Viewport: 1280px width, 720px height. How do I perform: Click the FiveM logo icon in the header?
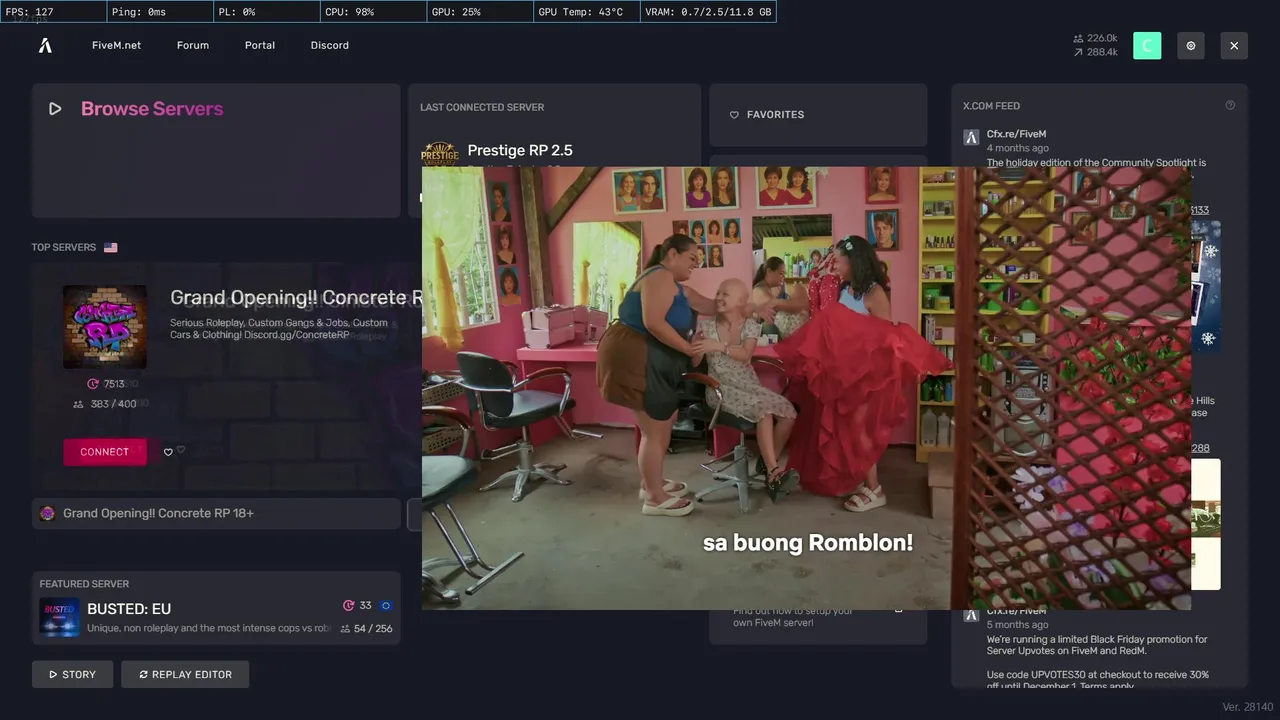(45, 45)
